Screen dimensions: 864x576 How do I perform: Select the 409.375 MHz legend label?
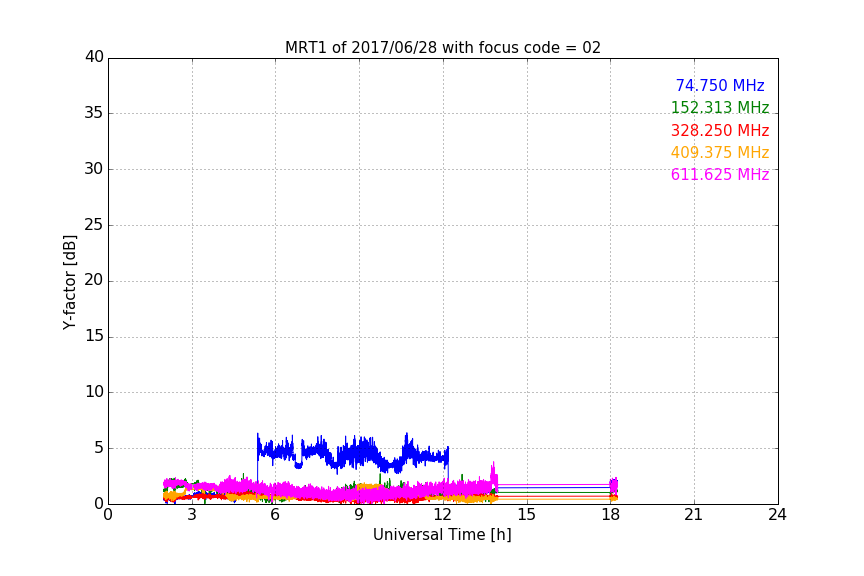[x=720, y=152]
